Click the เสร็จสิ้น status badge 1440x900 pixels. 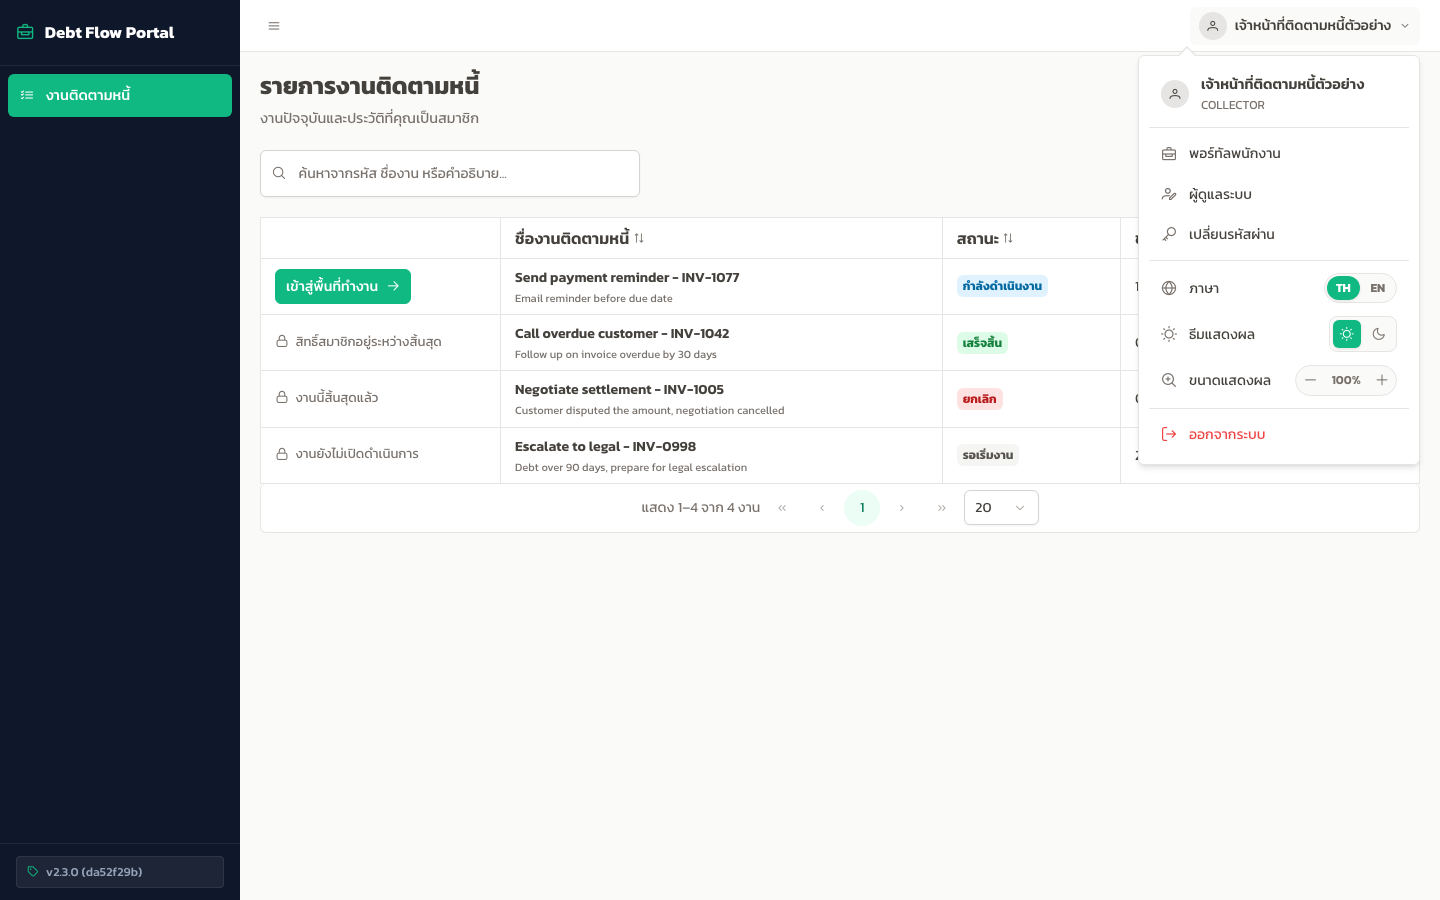(982, 342)
